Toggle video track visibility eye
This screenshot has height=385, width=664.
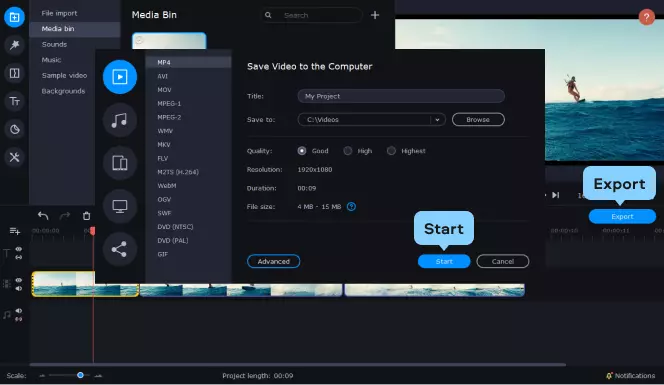click(x=19, y=280)
